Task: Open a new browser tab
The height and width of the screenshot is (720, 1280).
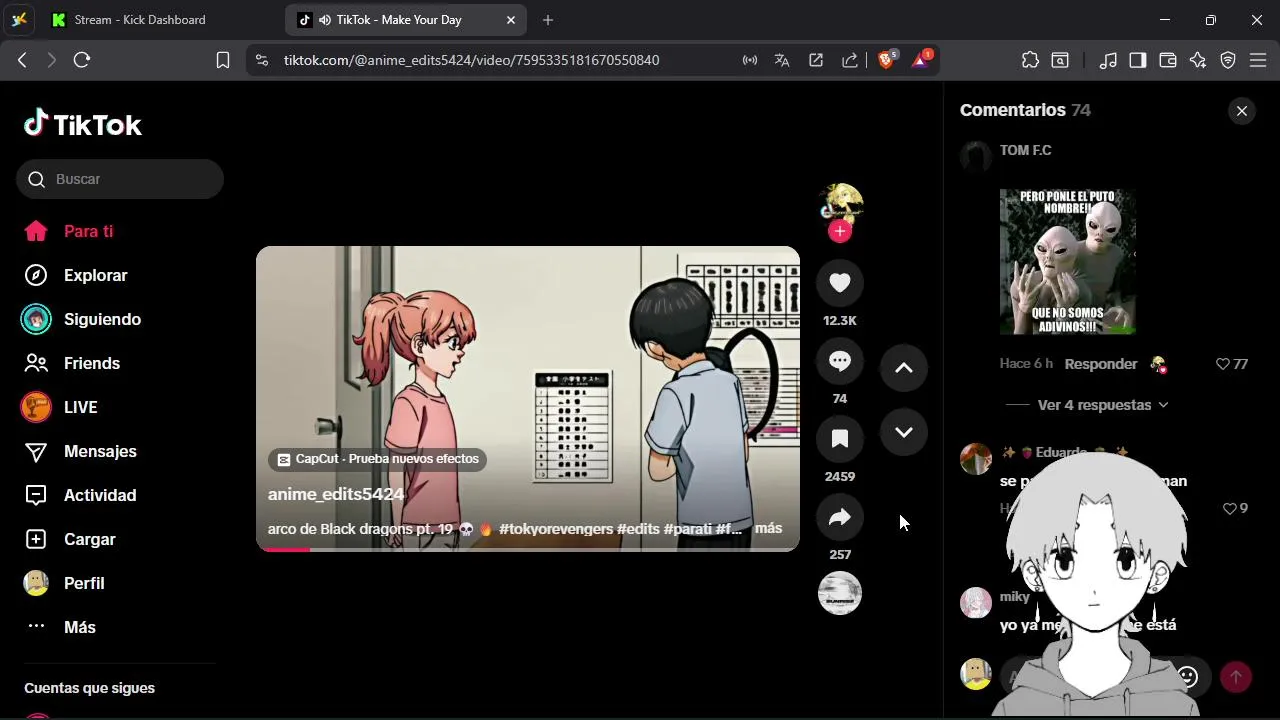Action: click(547, 20)
